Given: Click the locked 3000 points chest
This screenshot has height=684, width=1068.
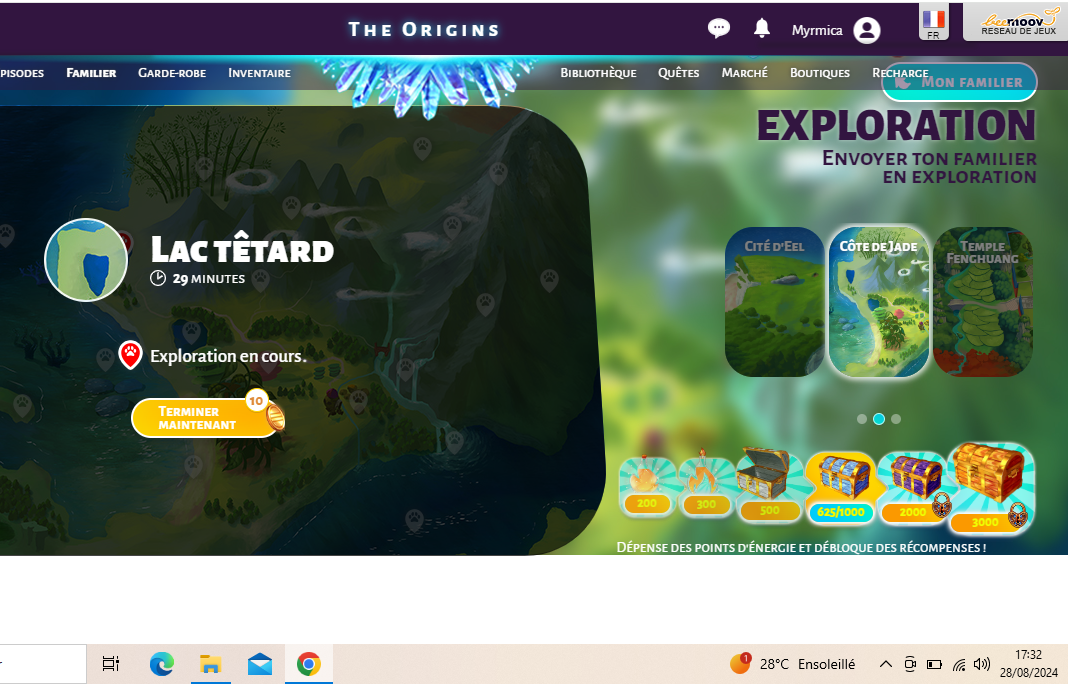Looking at the screenshot, I should [x=991, y=488].
